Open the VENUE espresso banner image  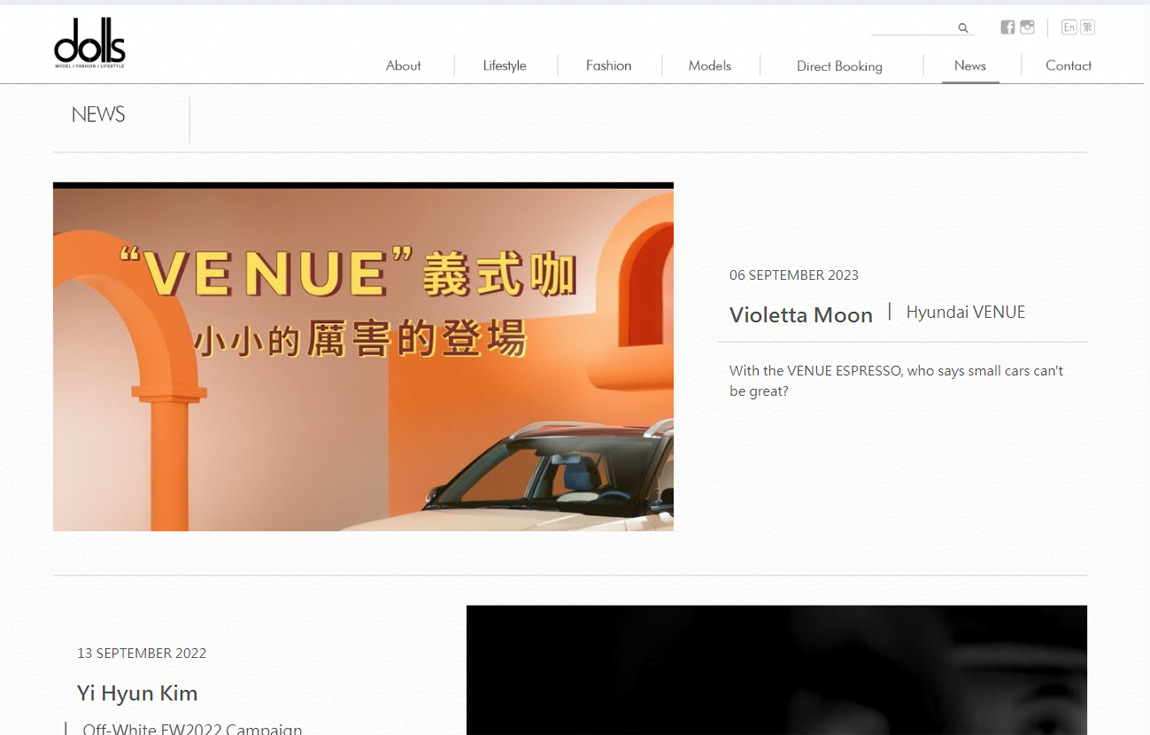pyautogui.click(x=363, y=357)
